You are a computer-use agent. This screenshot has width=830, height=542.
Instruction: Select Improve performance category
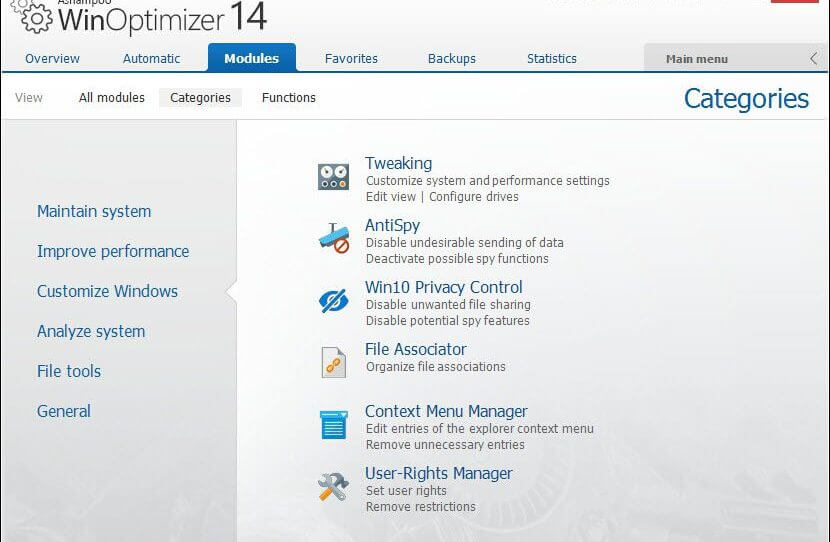113,251
